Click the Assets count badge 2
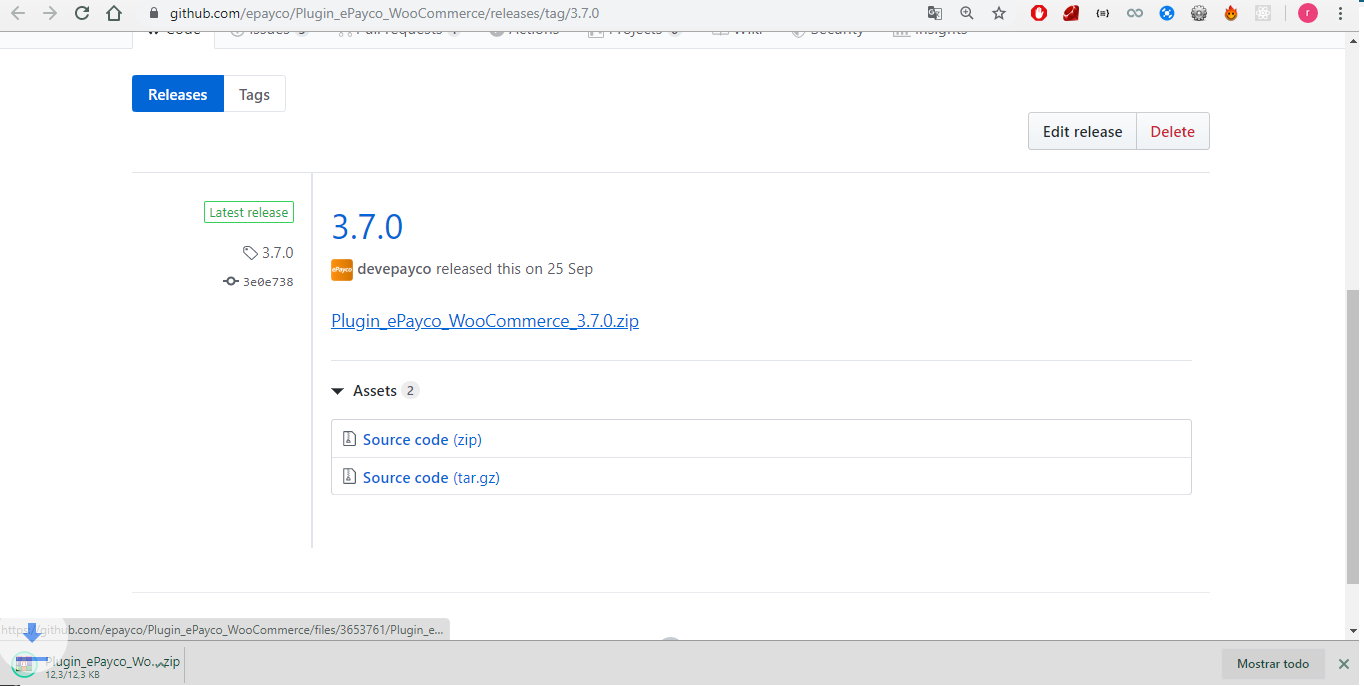 click(411, 391)
